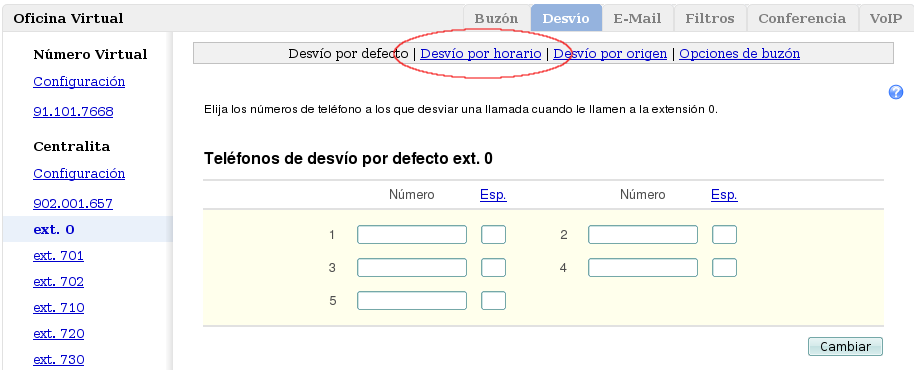Select virtual number 91.101.7668
The image size is (914, 370).
73,112
